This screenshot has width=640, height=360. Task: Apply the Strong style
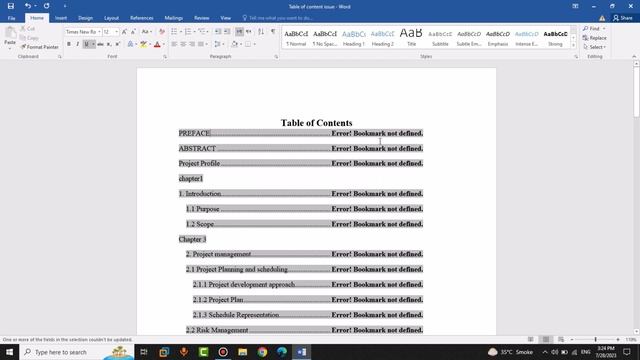coord(555,38)
